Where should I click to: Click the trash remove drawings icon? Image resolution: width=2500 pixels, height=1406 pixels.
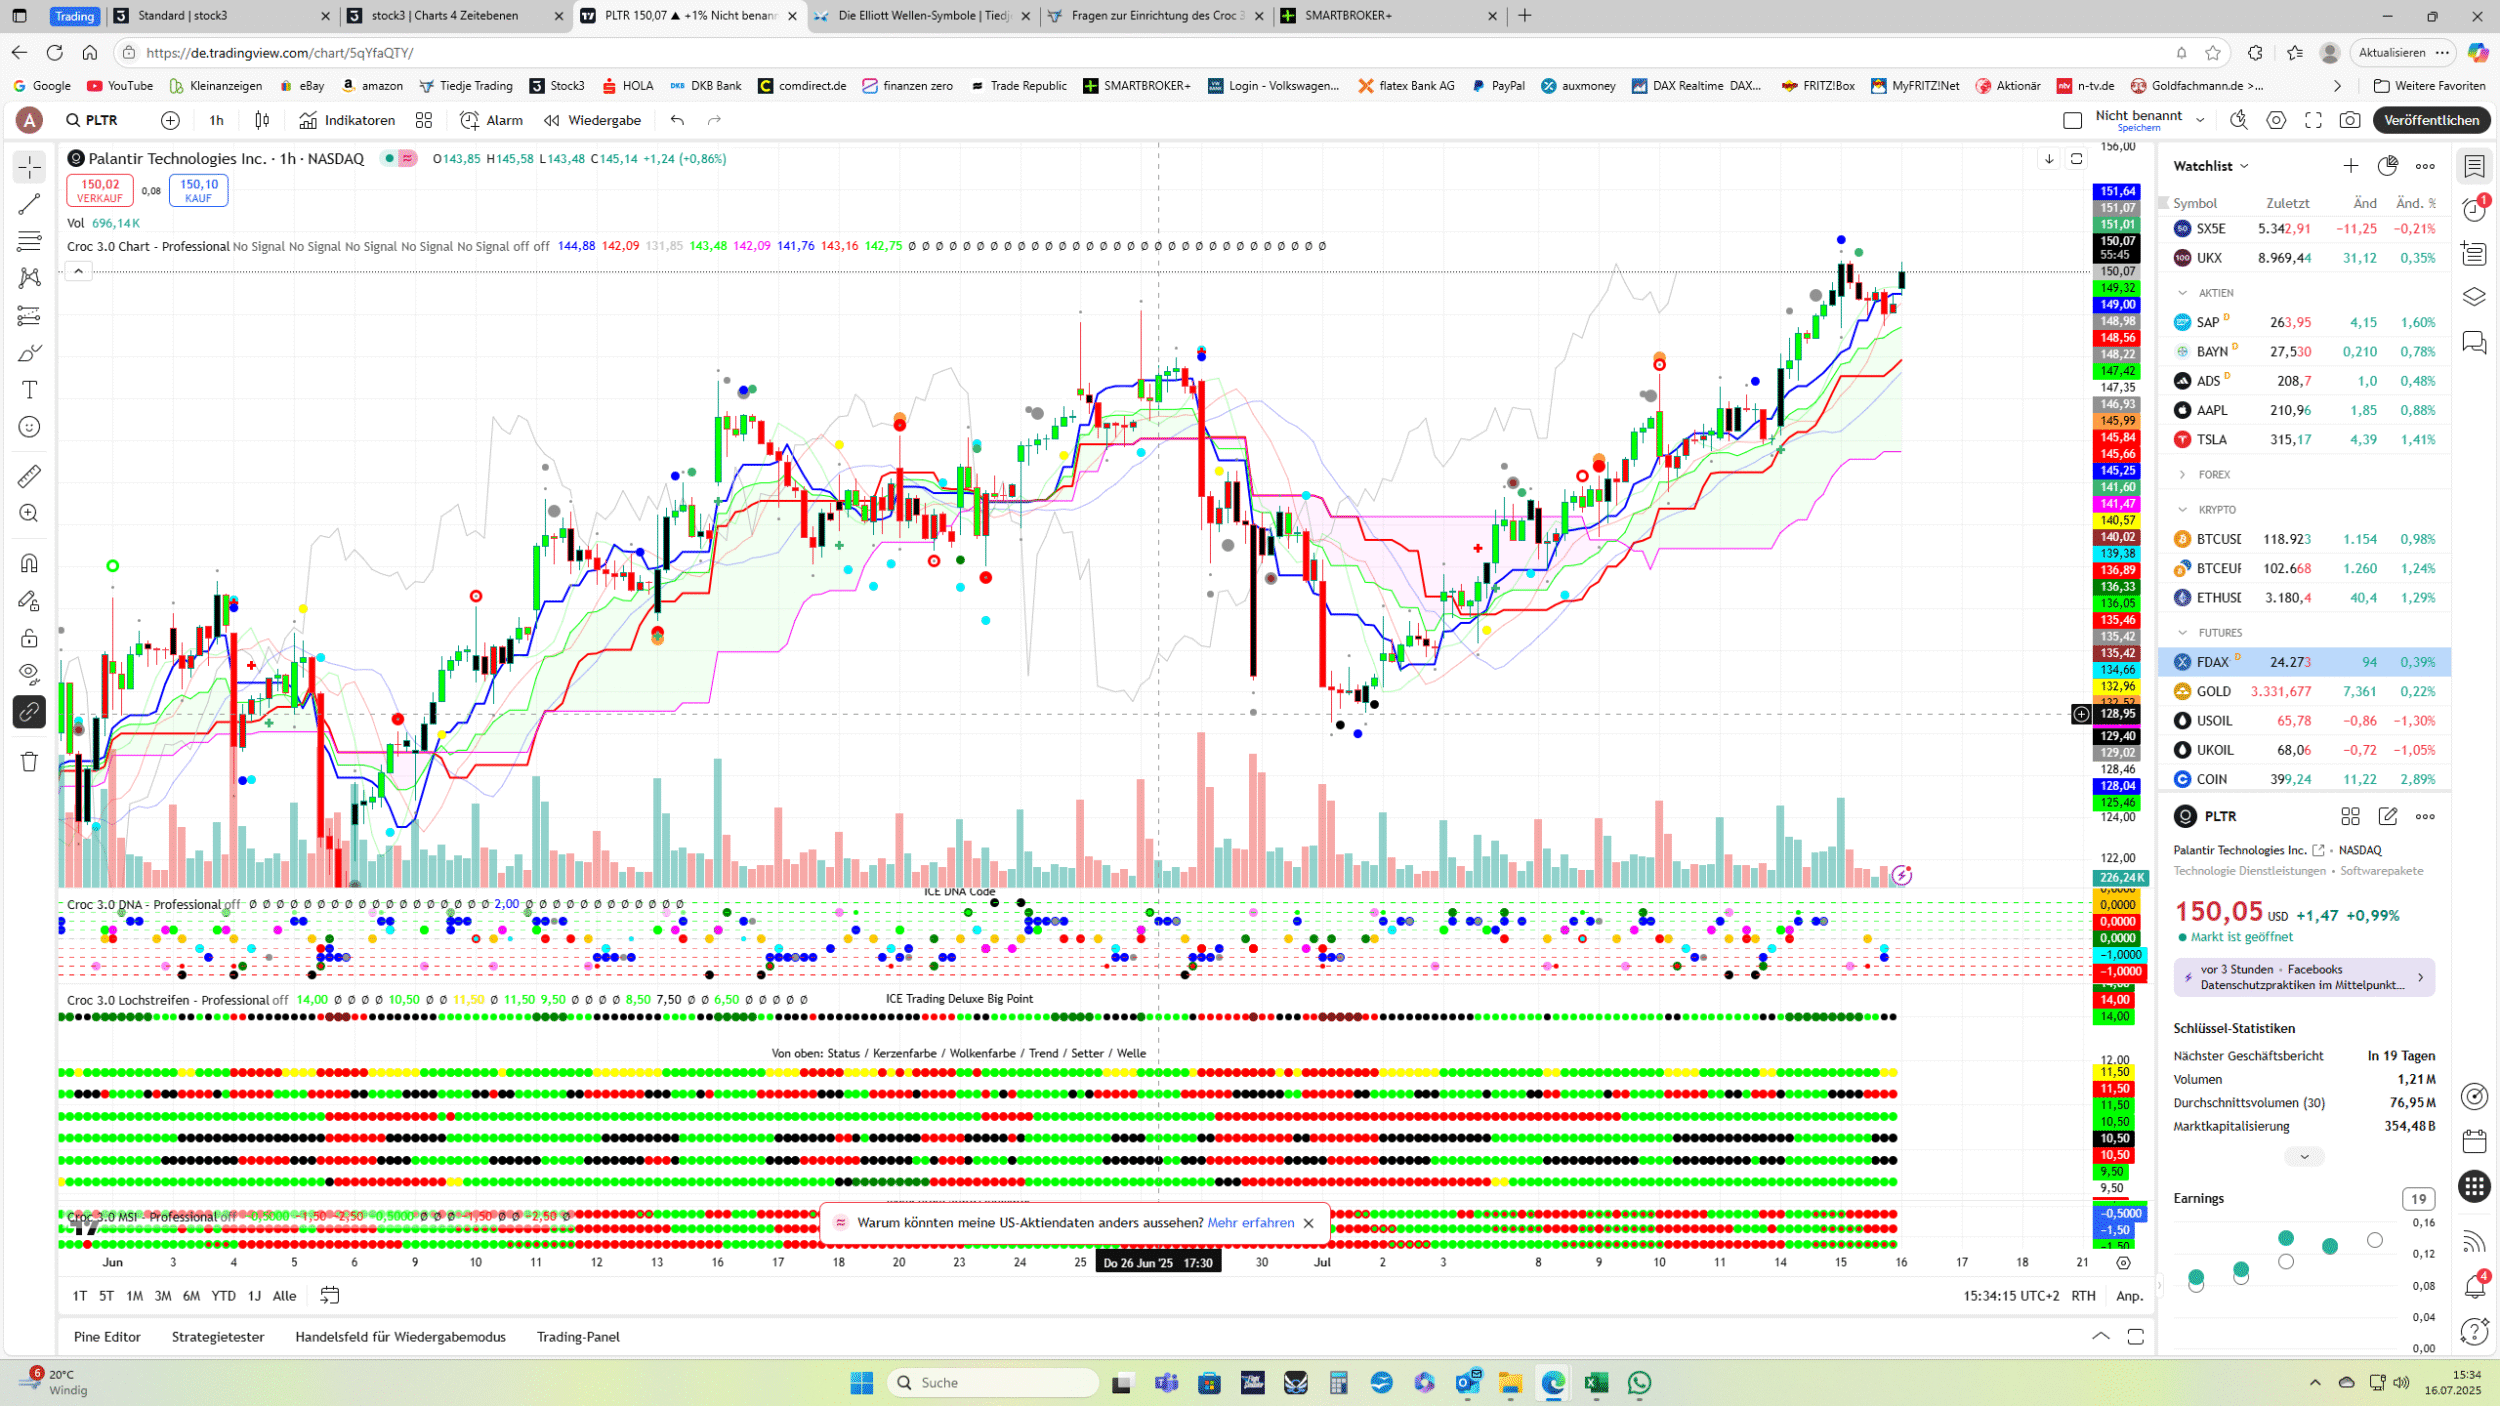[x=29, y=762]
